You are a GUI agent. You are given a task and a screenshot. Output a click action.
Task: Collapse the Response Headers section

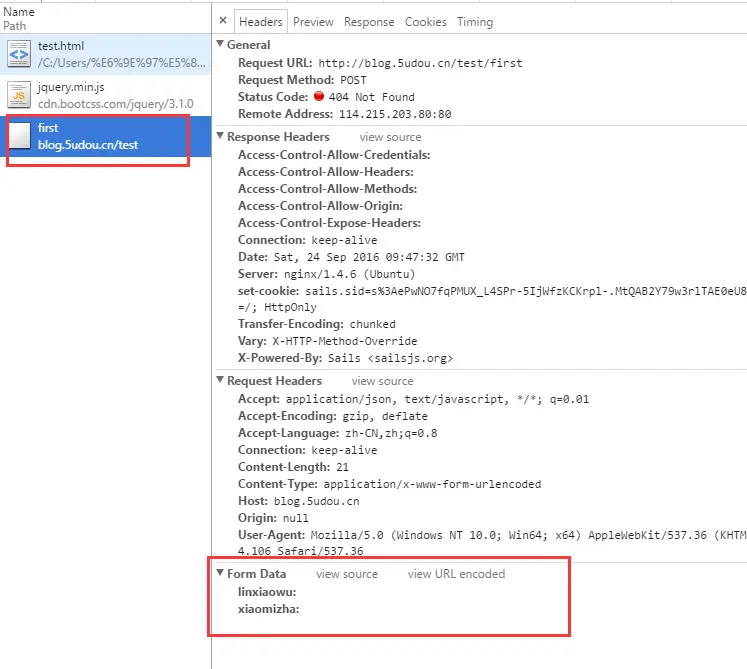point(220,136)
